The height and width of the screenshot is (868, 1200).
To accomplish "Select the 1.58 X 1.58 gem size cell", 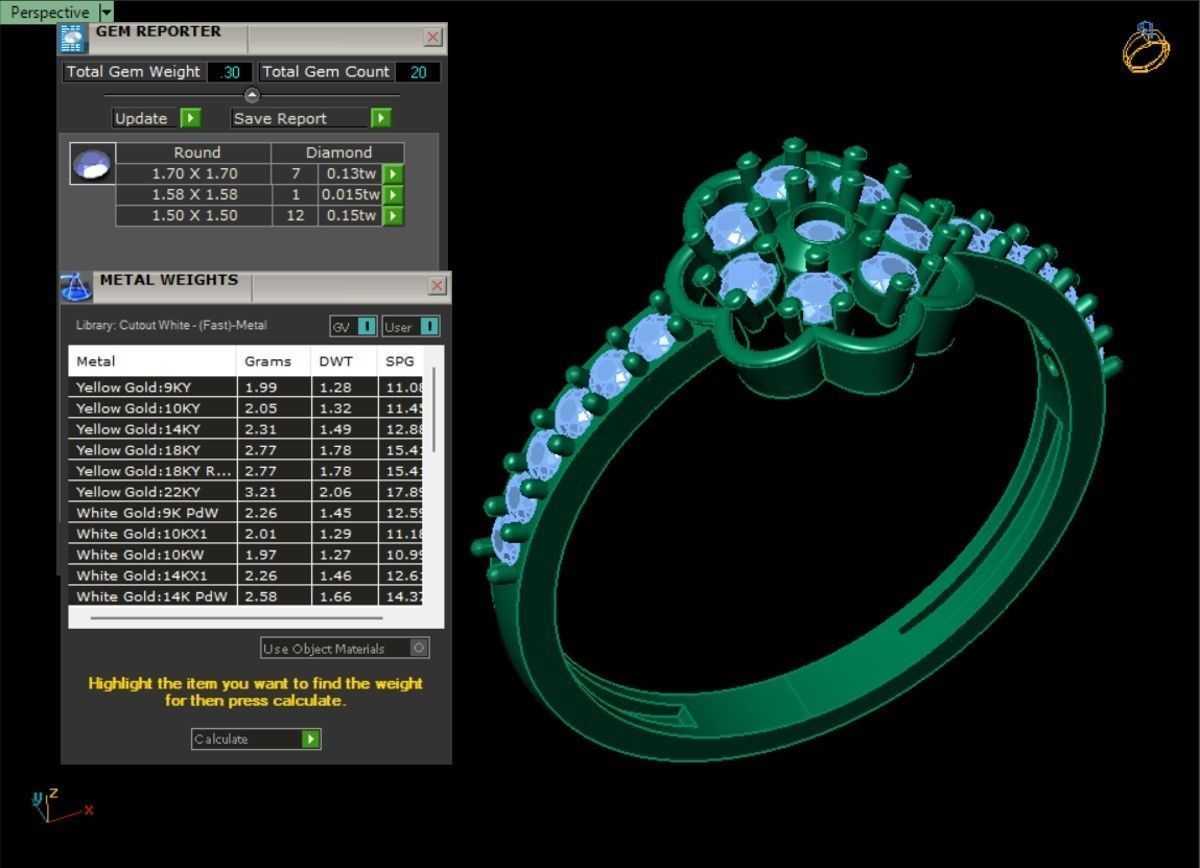I will pos(194,194).
